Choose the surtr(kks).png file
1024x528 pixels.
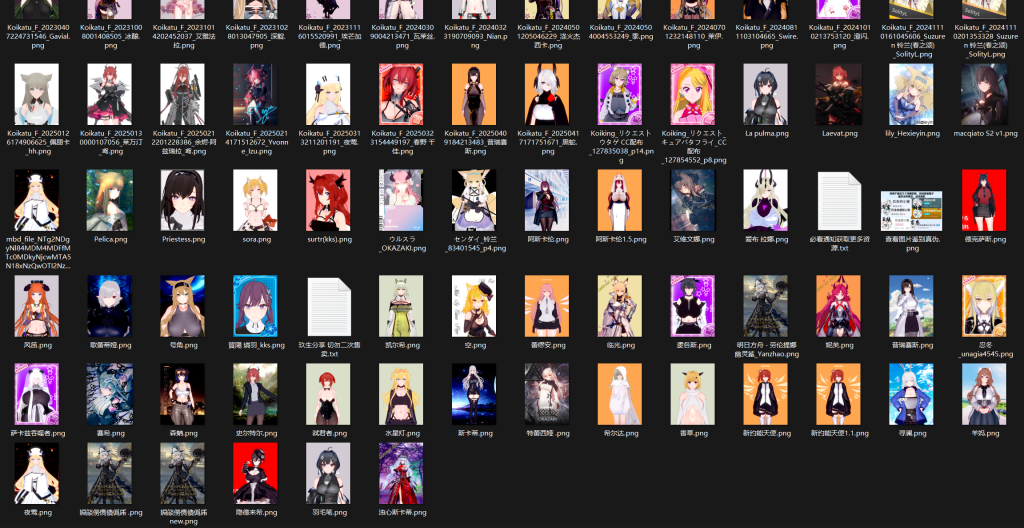(x=328, y=200)
